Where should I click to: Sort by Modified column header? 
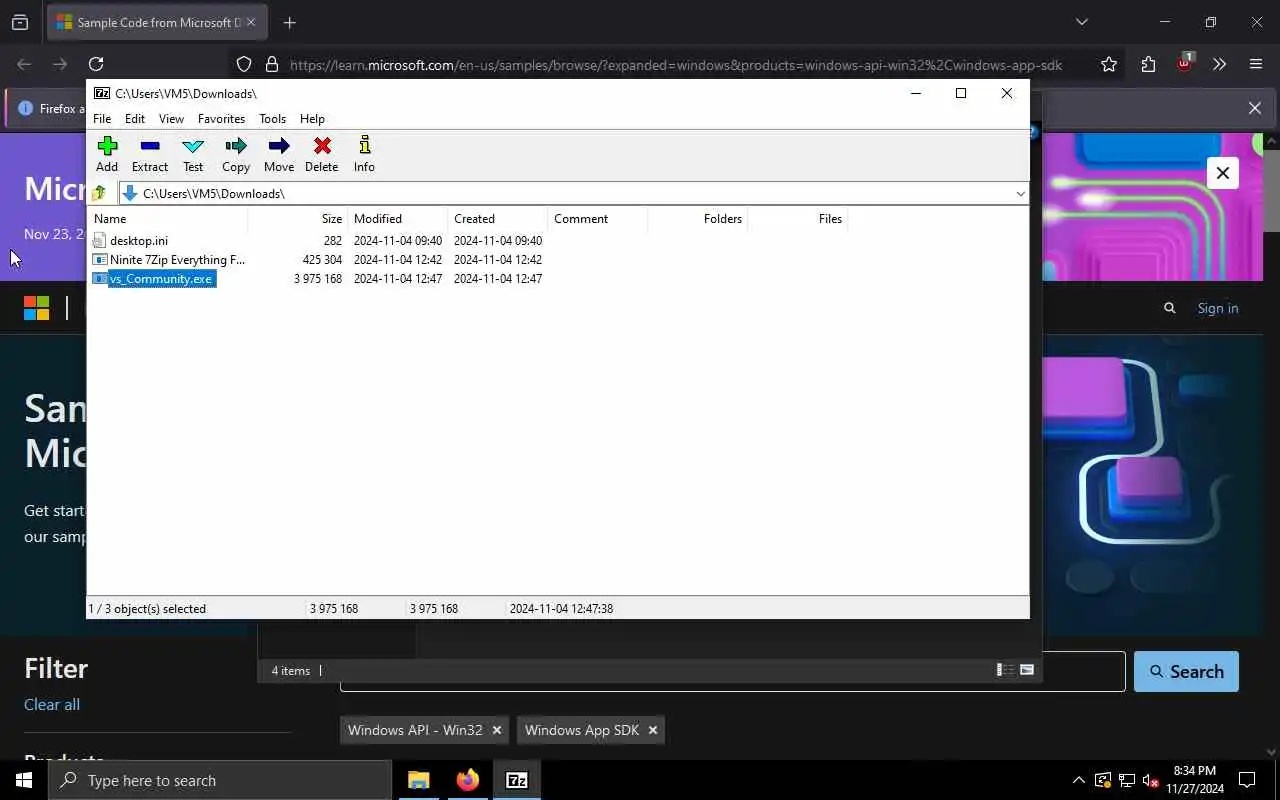coord(397,219)
